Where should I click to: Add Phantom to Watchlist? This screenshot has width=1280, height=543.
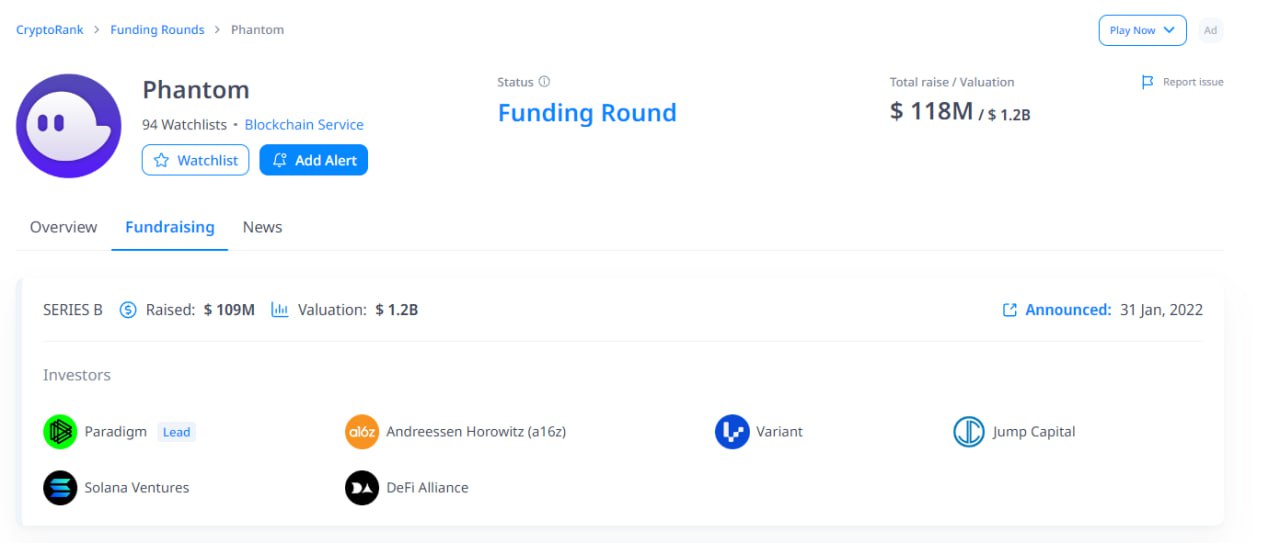coord(195,160)
